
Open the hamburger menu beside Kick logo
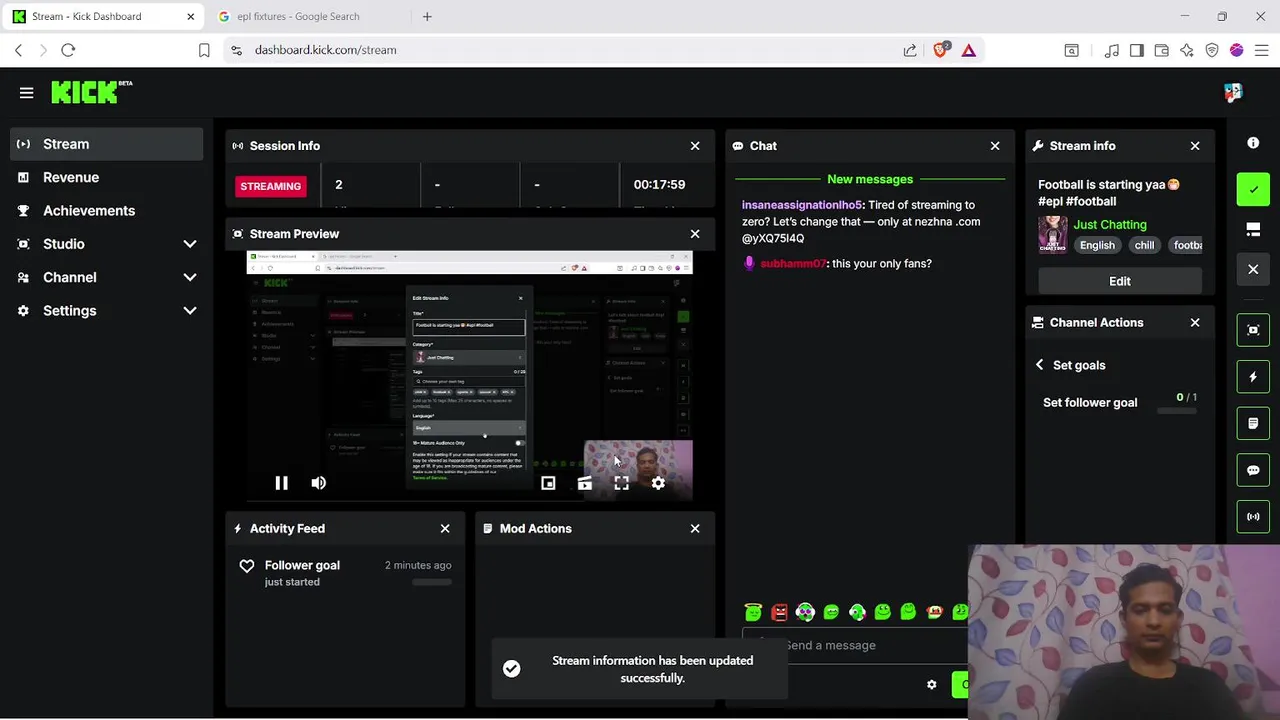[x=26, y=93]
